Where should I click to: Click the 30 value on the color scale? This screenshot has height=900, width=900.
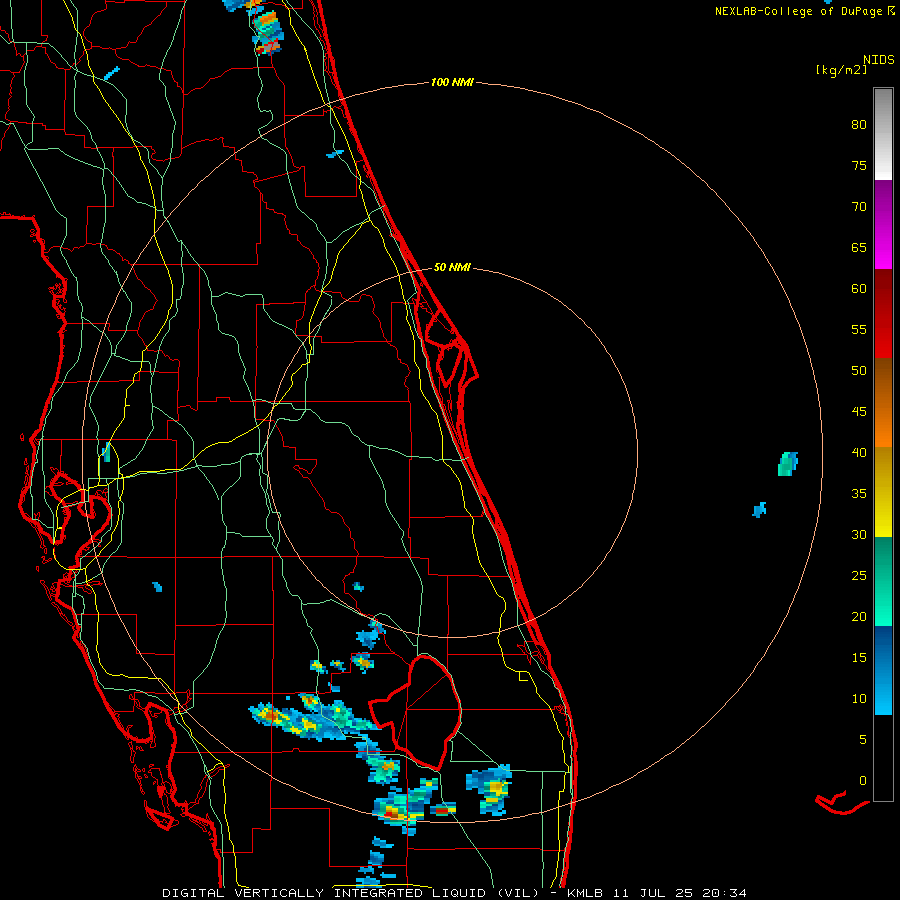(859, 535)
